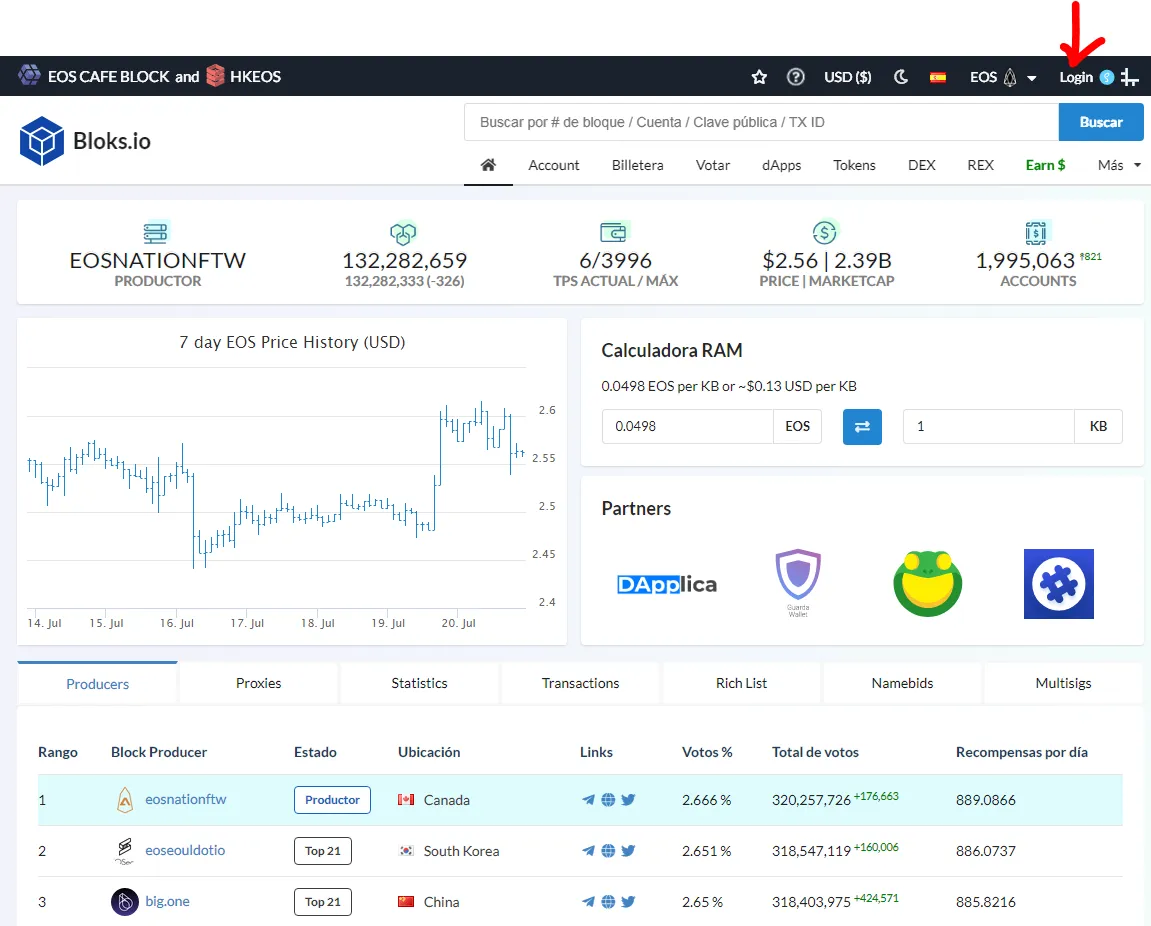Switch to the Rich List tab
Image resolution: width=1151 pixels, height=926 pixels.
tap(741, 683)
